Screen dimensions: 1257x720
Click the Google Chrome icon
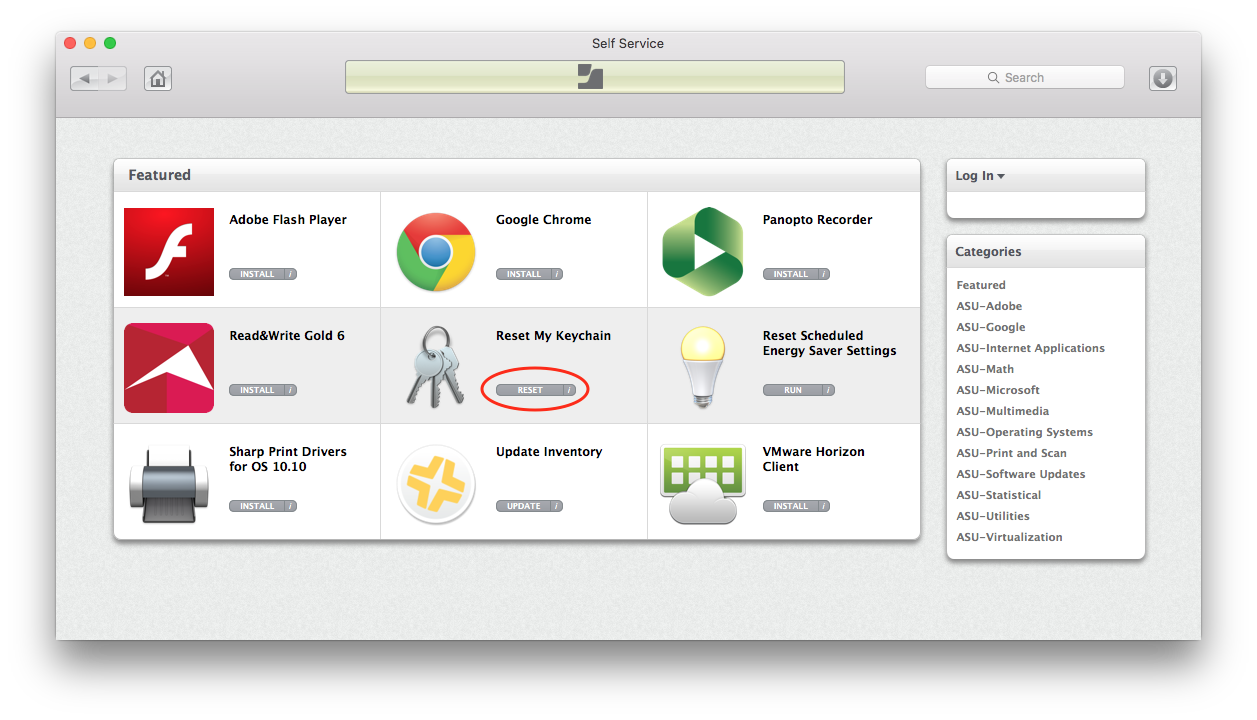pos(435,251)
